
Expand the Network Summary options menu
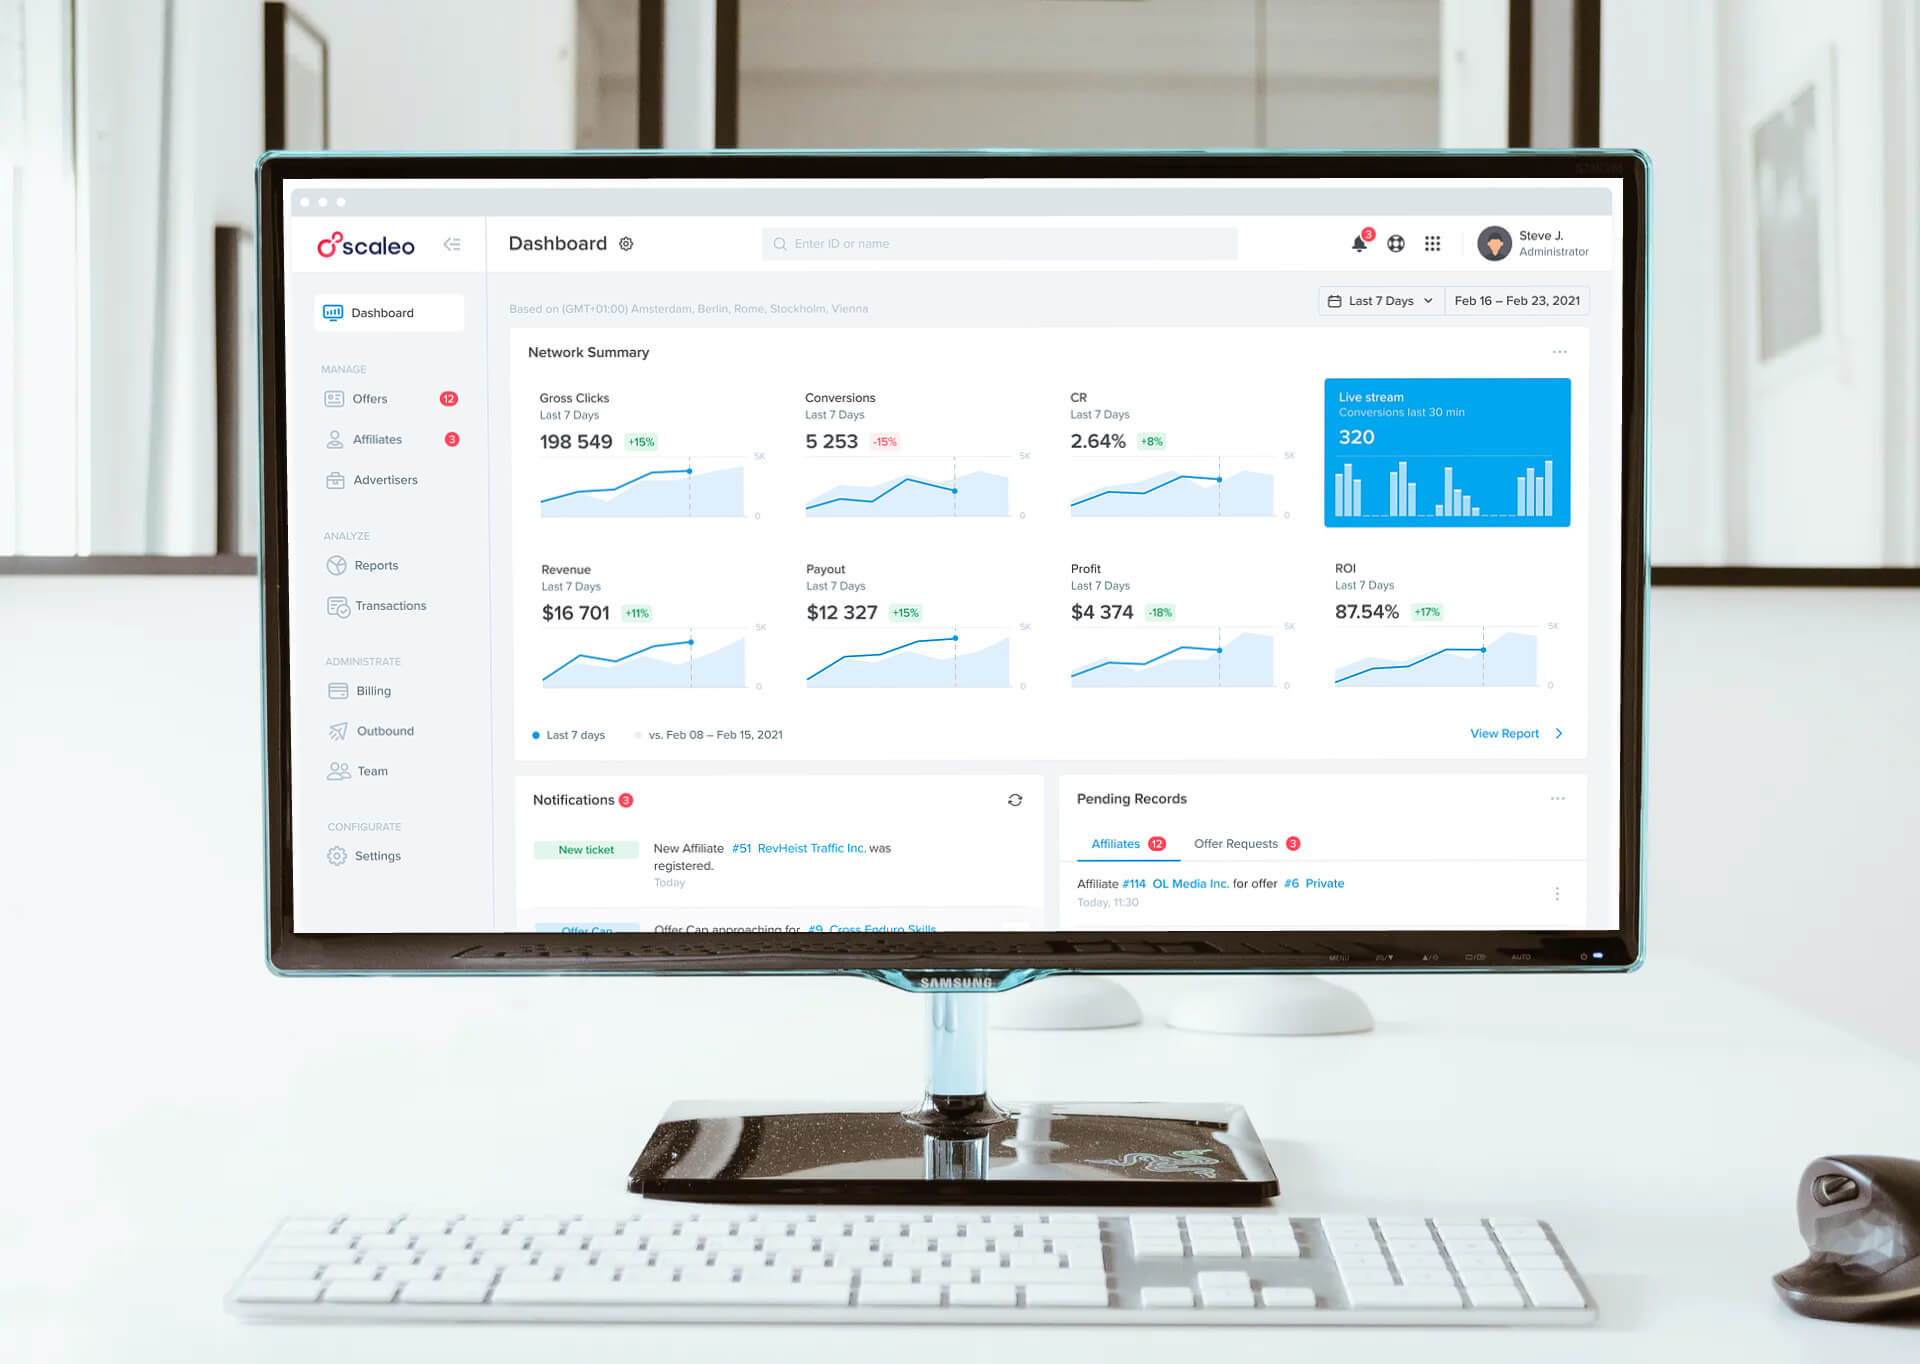tap(1560, 351)
